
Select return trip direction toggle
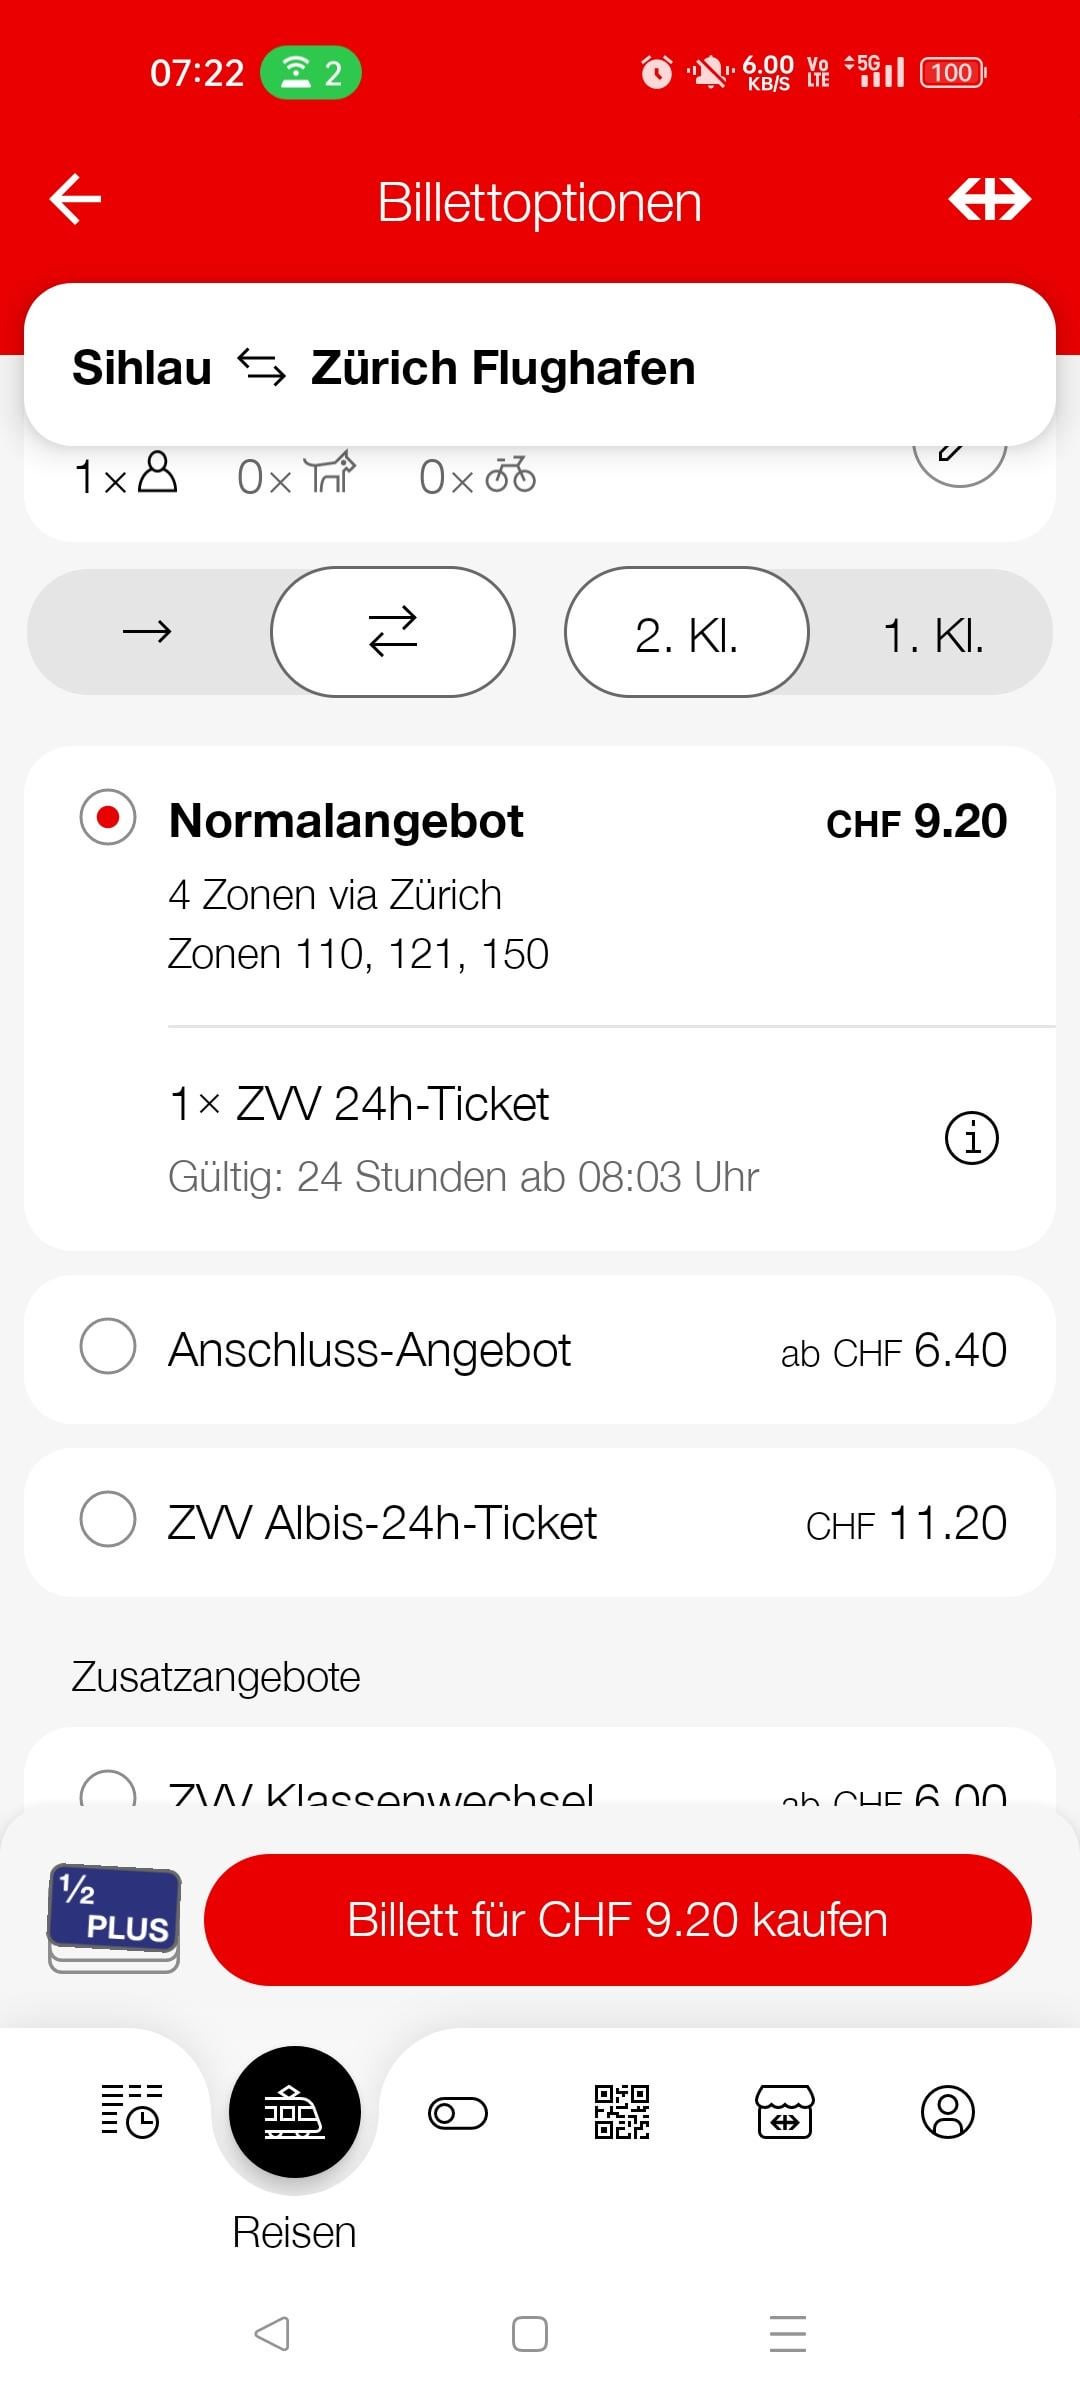[393, 632]
